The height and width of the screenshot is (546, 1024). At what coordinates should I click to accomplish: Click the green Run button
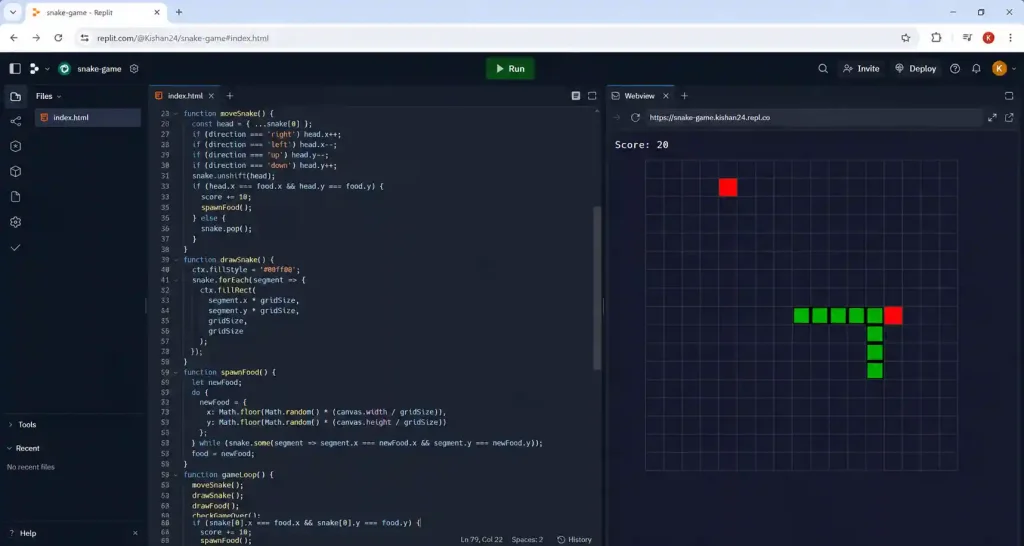point(510,69)
